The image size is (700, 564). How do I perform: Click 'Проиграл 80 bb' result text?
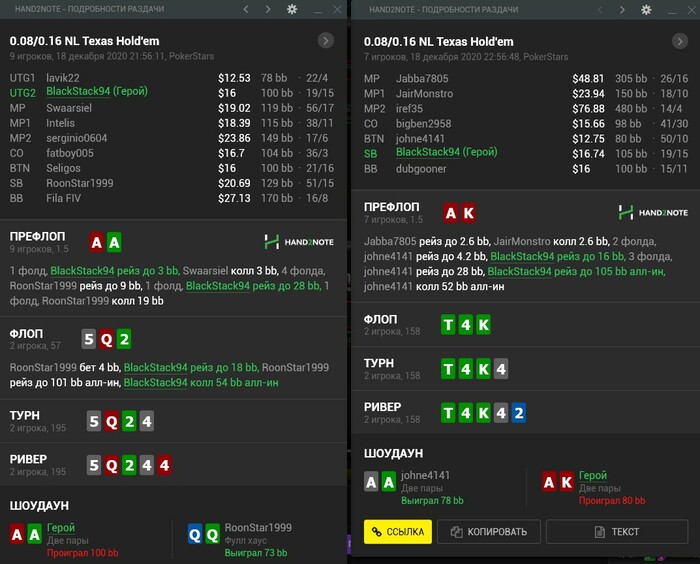(x=612, y=501)
